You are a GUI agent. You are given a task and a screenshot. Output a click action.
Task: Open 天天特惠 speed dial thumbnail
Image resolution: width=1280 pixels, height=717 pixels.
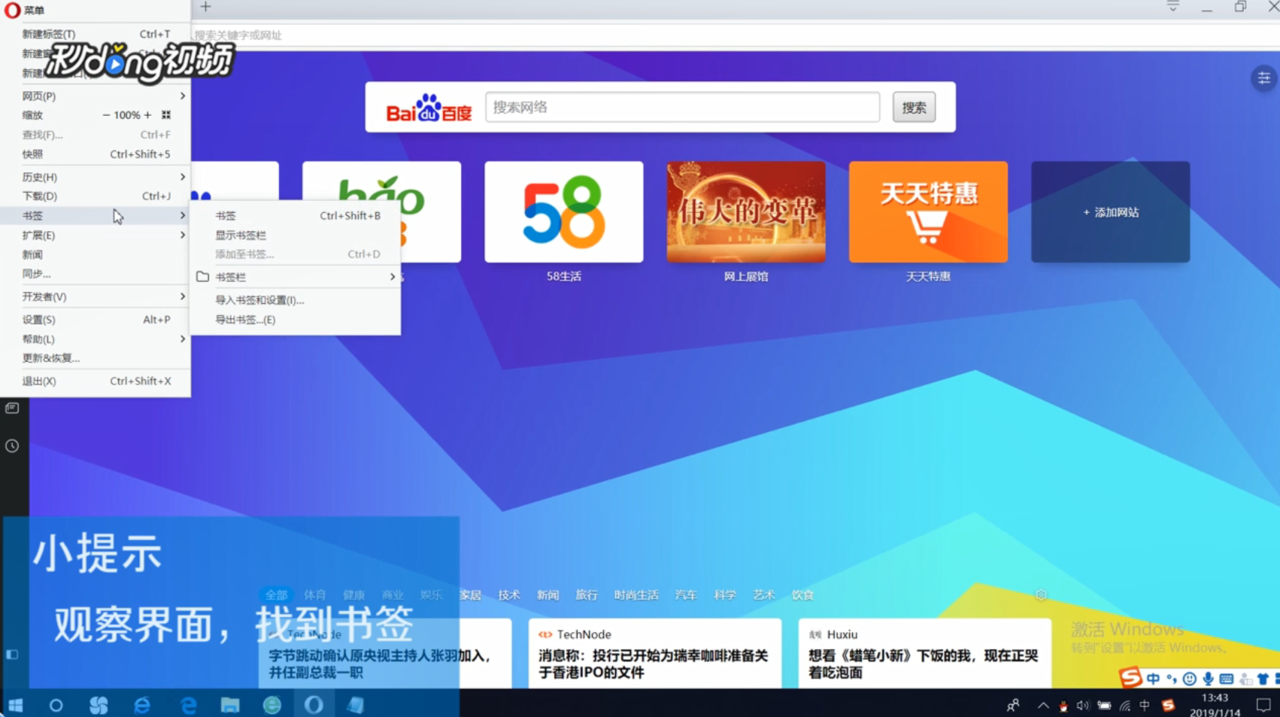(928, 212)
